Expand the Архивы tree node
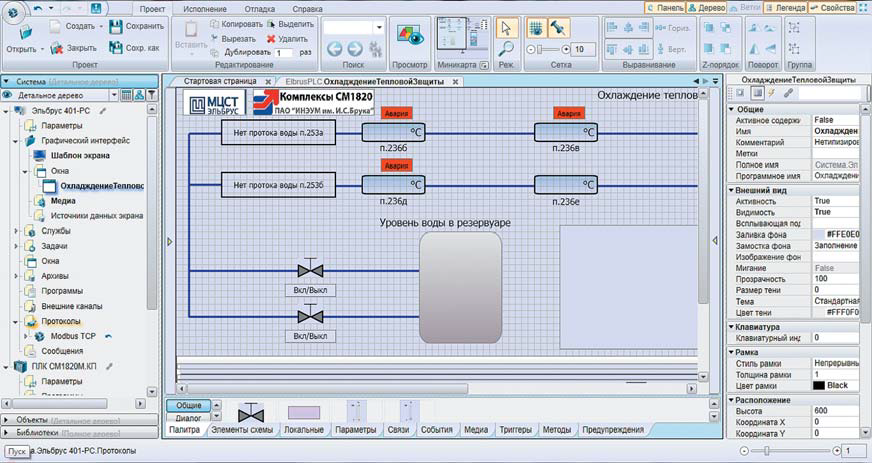872x463 pixels. pos(16,276)
